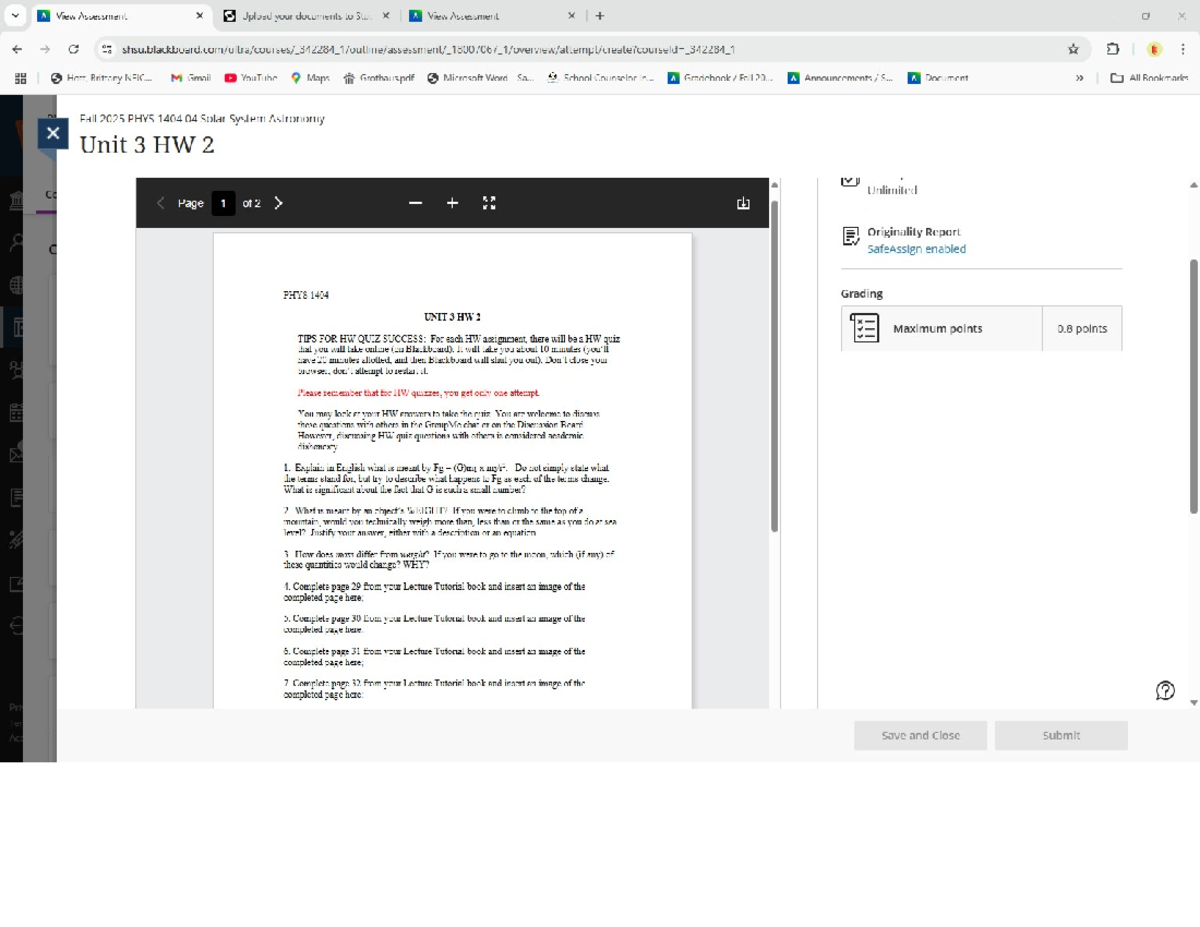Show more hidden bookmarks chevron
This screenshot has height=927, width=1200.
coord(1080,78)
